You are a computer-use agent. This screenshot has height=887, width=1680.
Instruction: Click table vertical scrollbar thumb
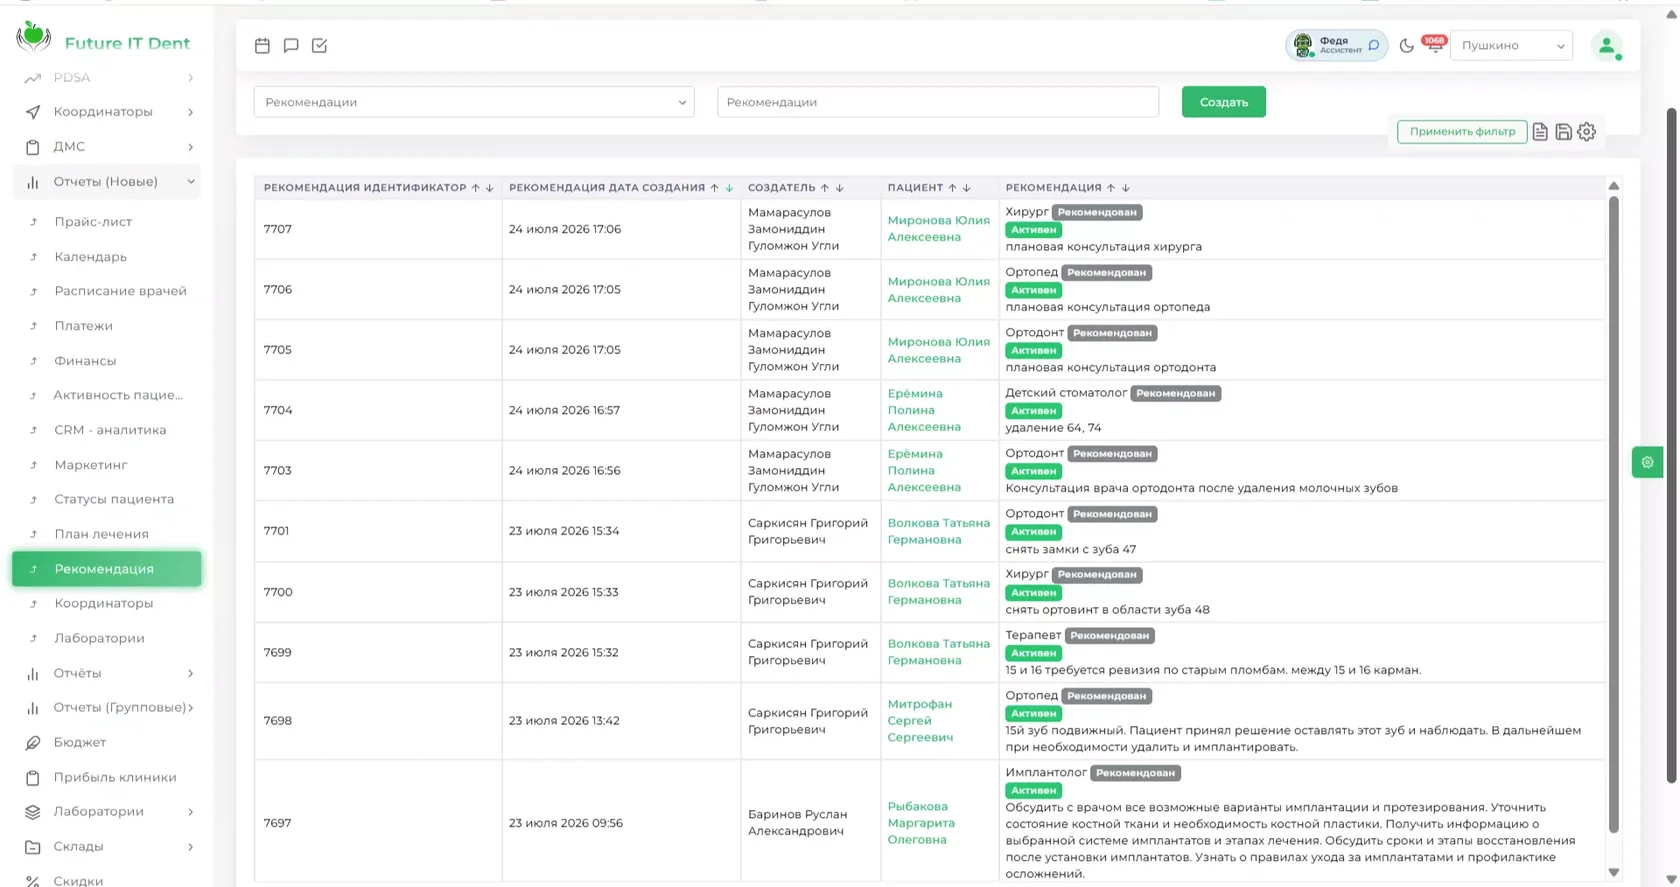[1613, 514]
